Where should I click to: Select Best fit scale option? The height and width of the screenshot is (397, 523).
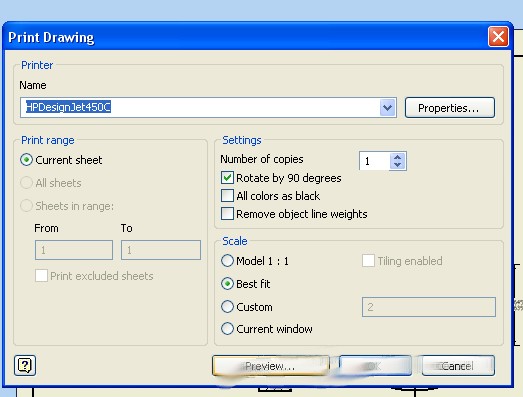(227, 284)
